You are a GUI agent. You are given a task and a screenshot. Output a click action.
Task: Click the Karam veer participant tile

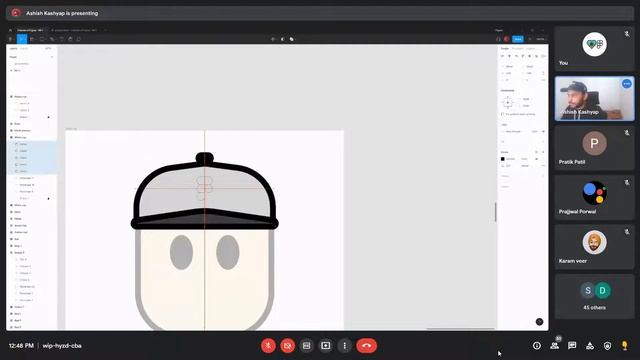(x=594, y=247)
